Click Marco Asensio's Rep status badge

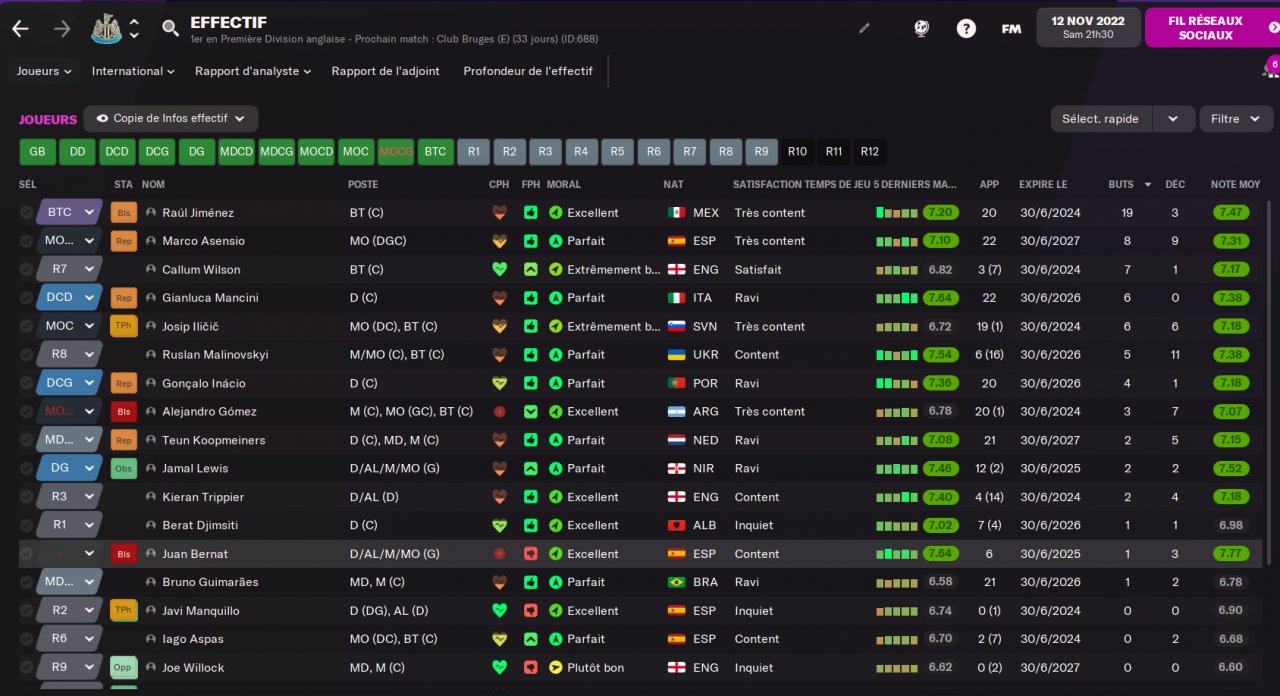(x=123, y=241)
